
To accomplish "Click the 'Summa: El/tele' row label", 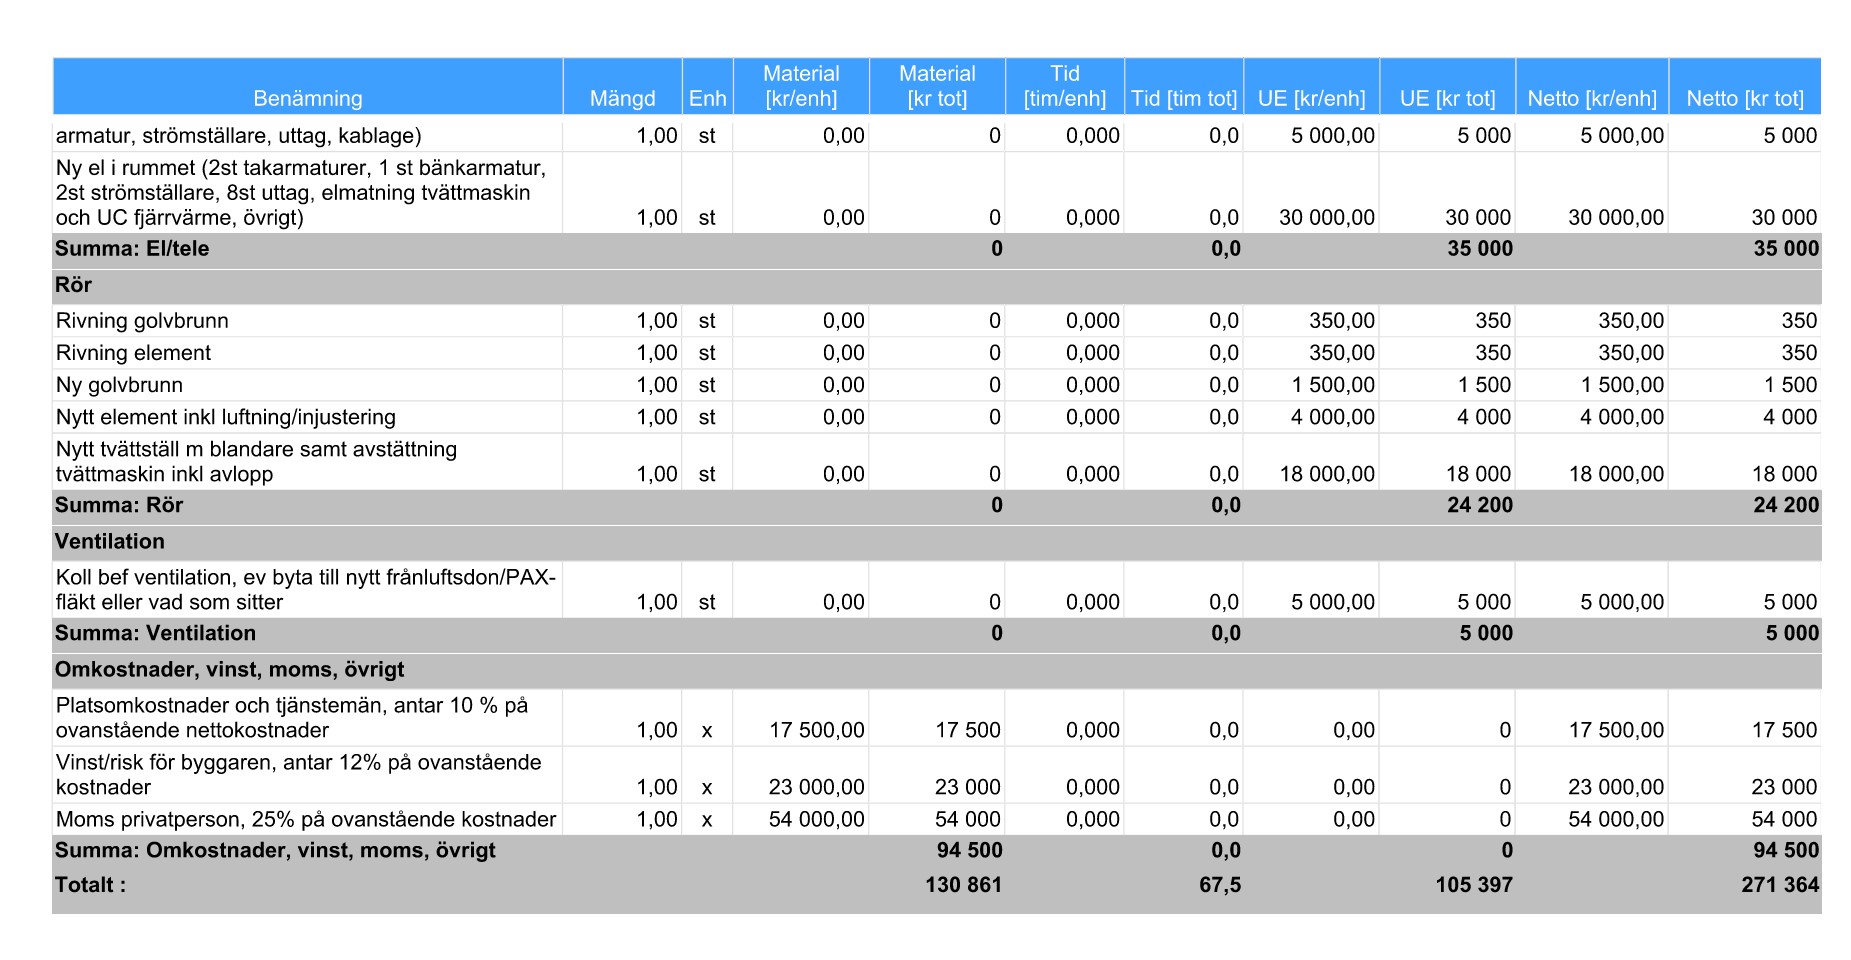I will [132, 249].
